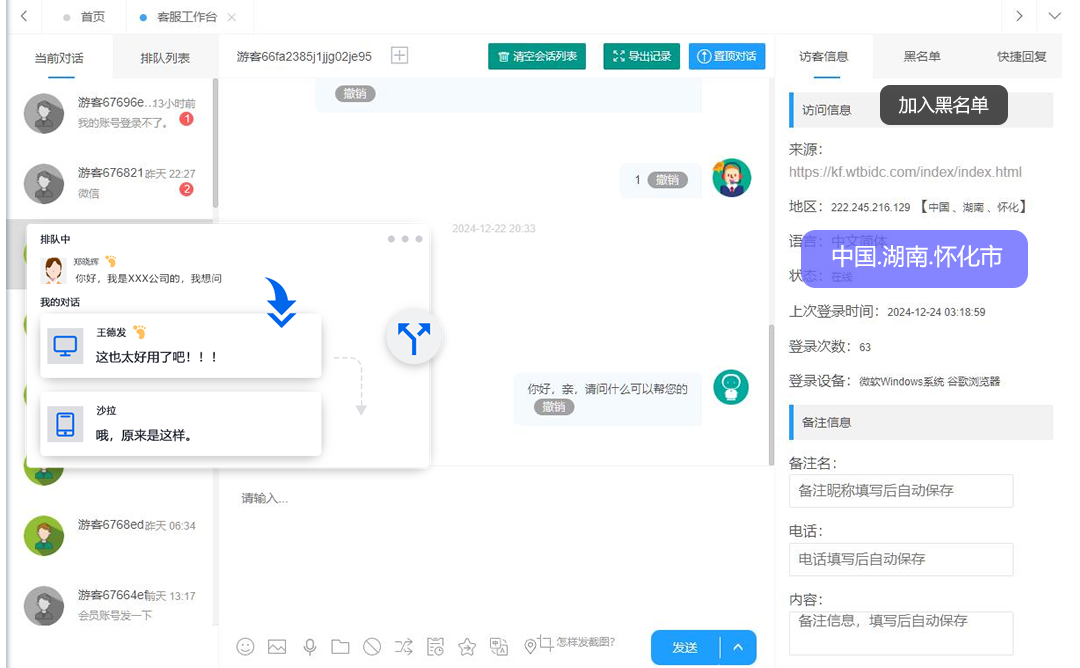This screenshot has height=668, width=1080.
Task: Click the last login time 2024-12-24 03:18:59
Action: 936,312
